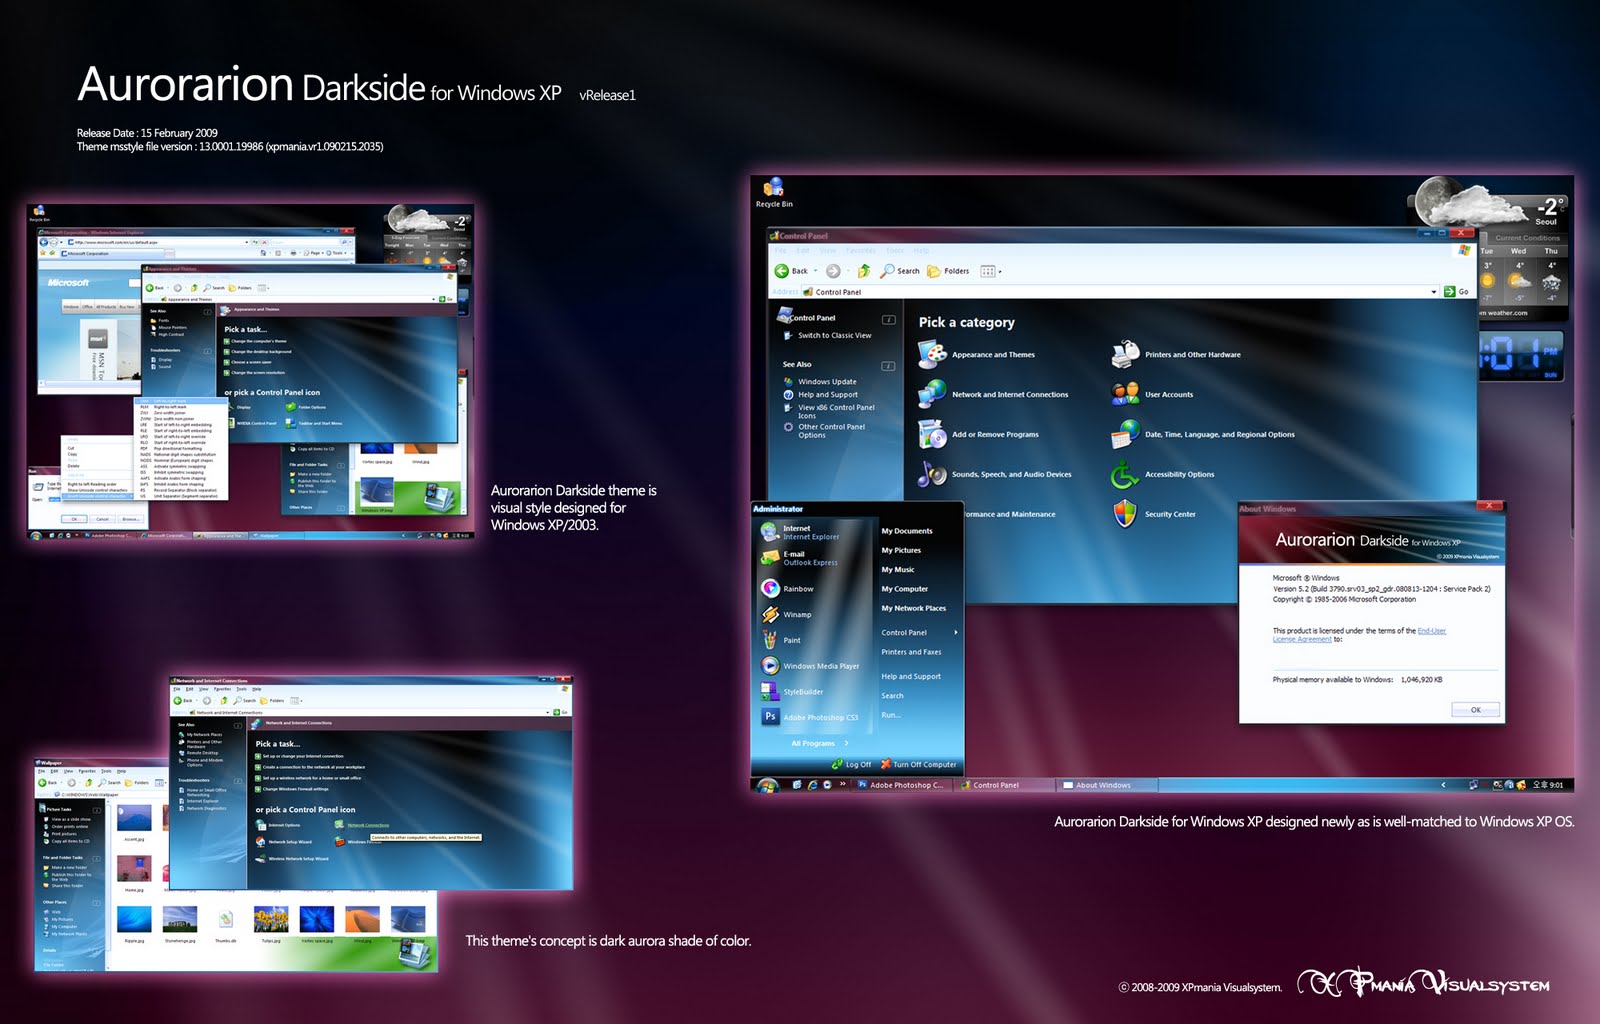Collapse See Also pane in large Control Panel
Image resolution: width=1600 pixels, height=1024 pixels.
click(x=888, y=365)
